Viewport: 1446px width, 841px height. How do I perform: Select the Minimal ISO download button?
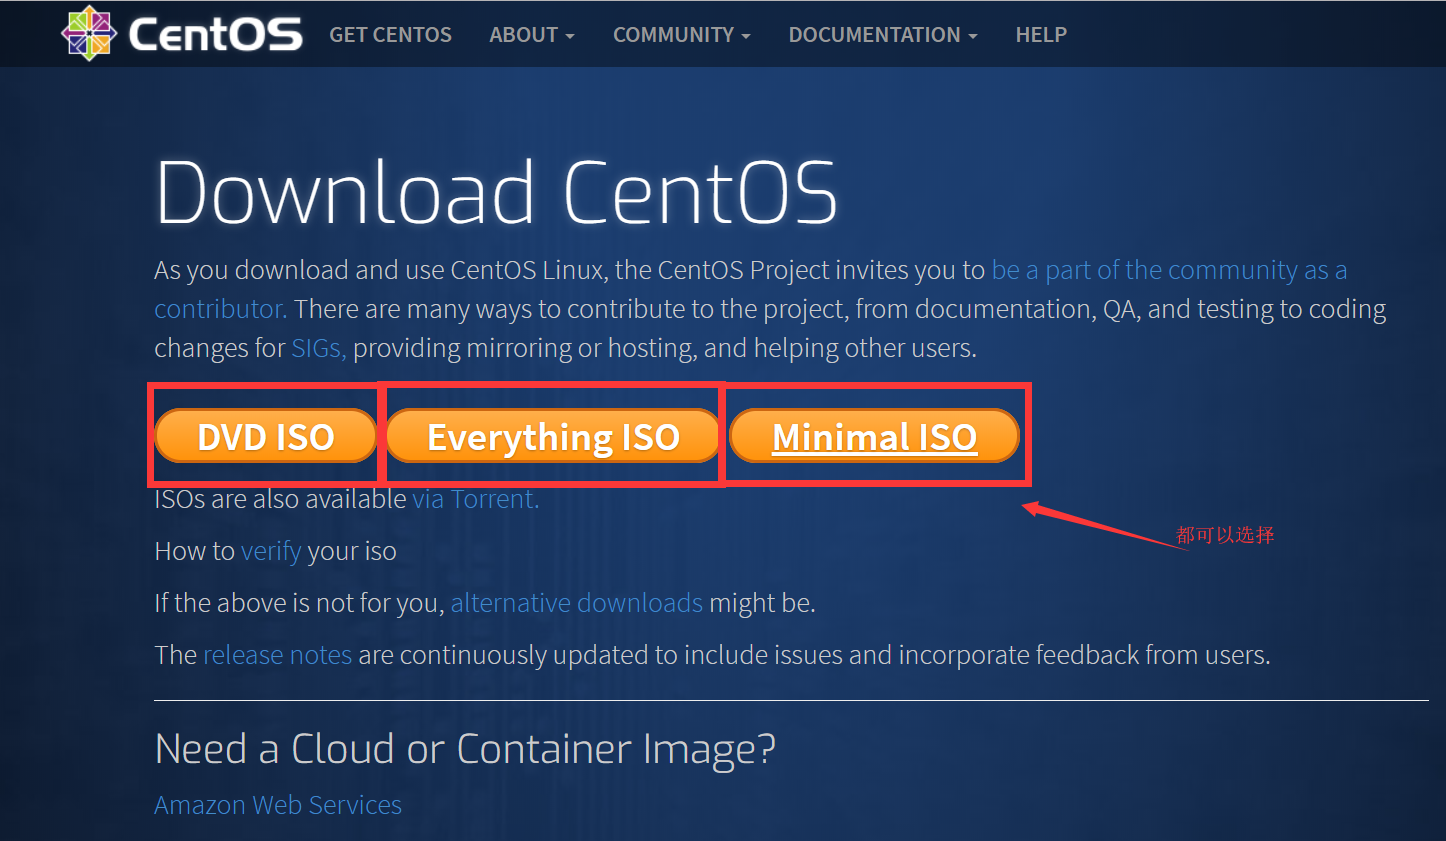pos(873,435)
